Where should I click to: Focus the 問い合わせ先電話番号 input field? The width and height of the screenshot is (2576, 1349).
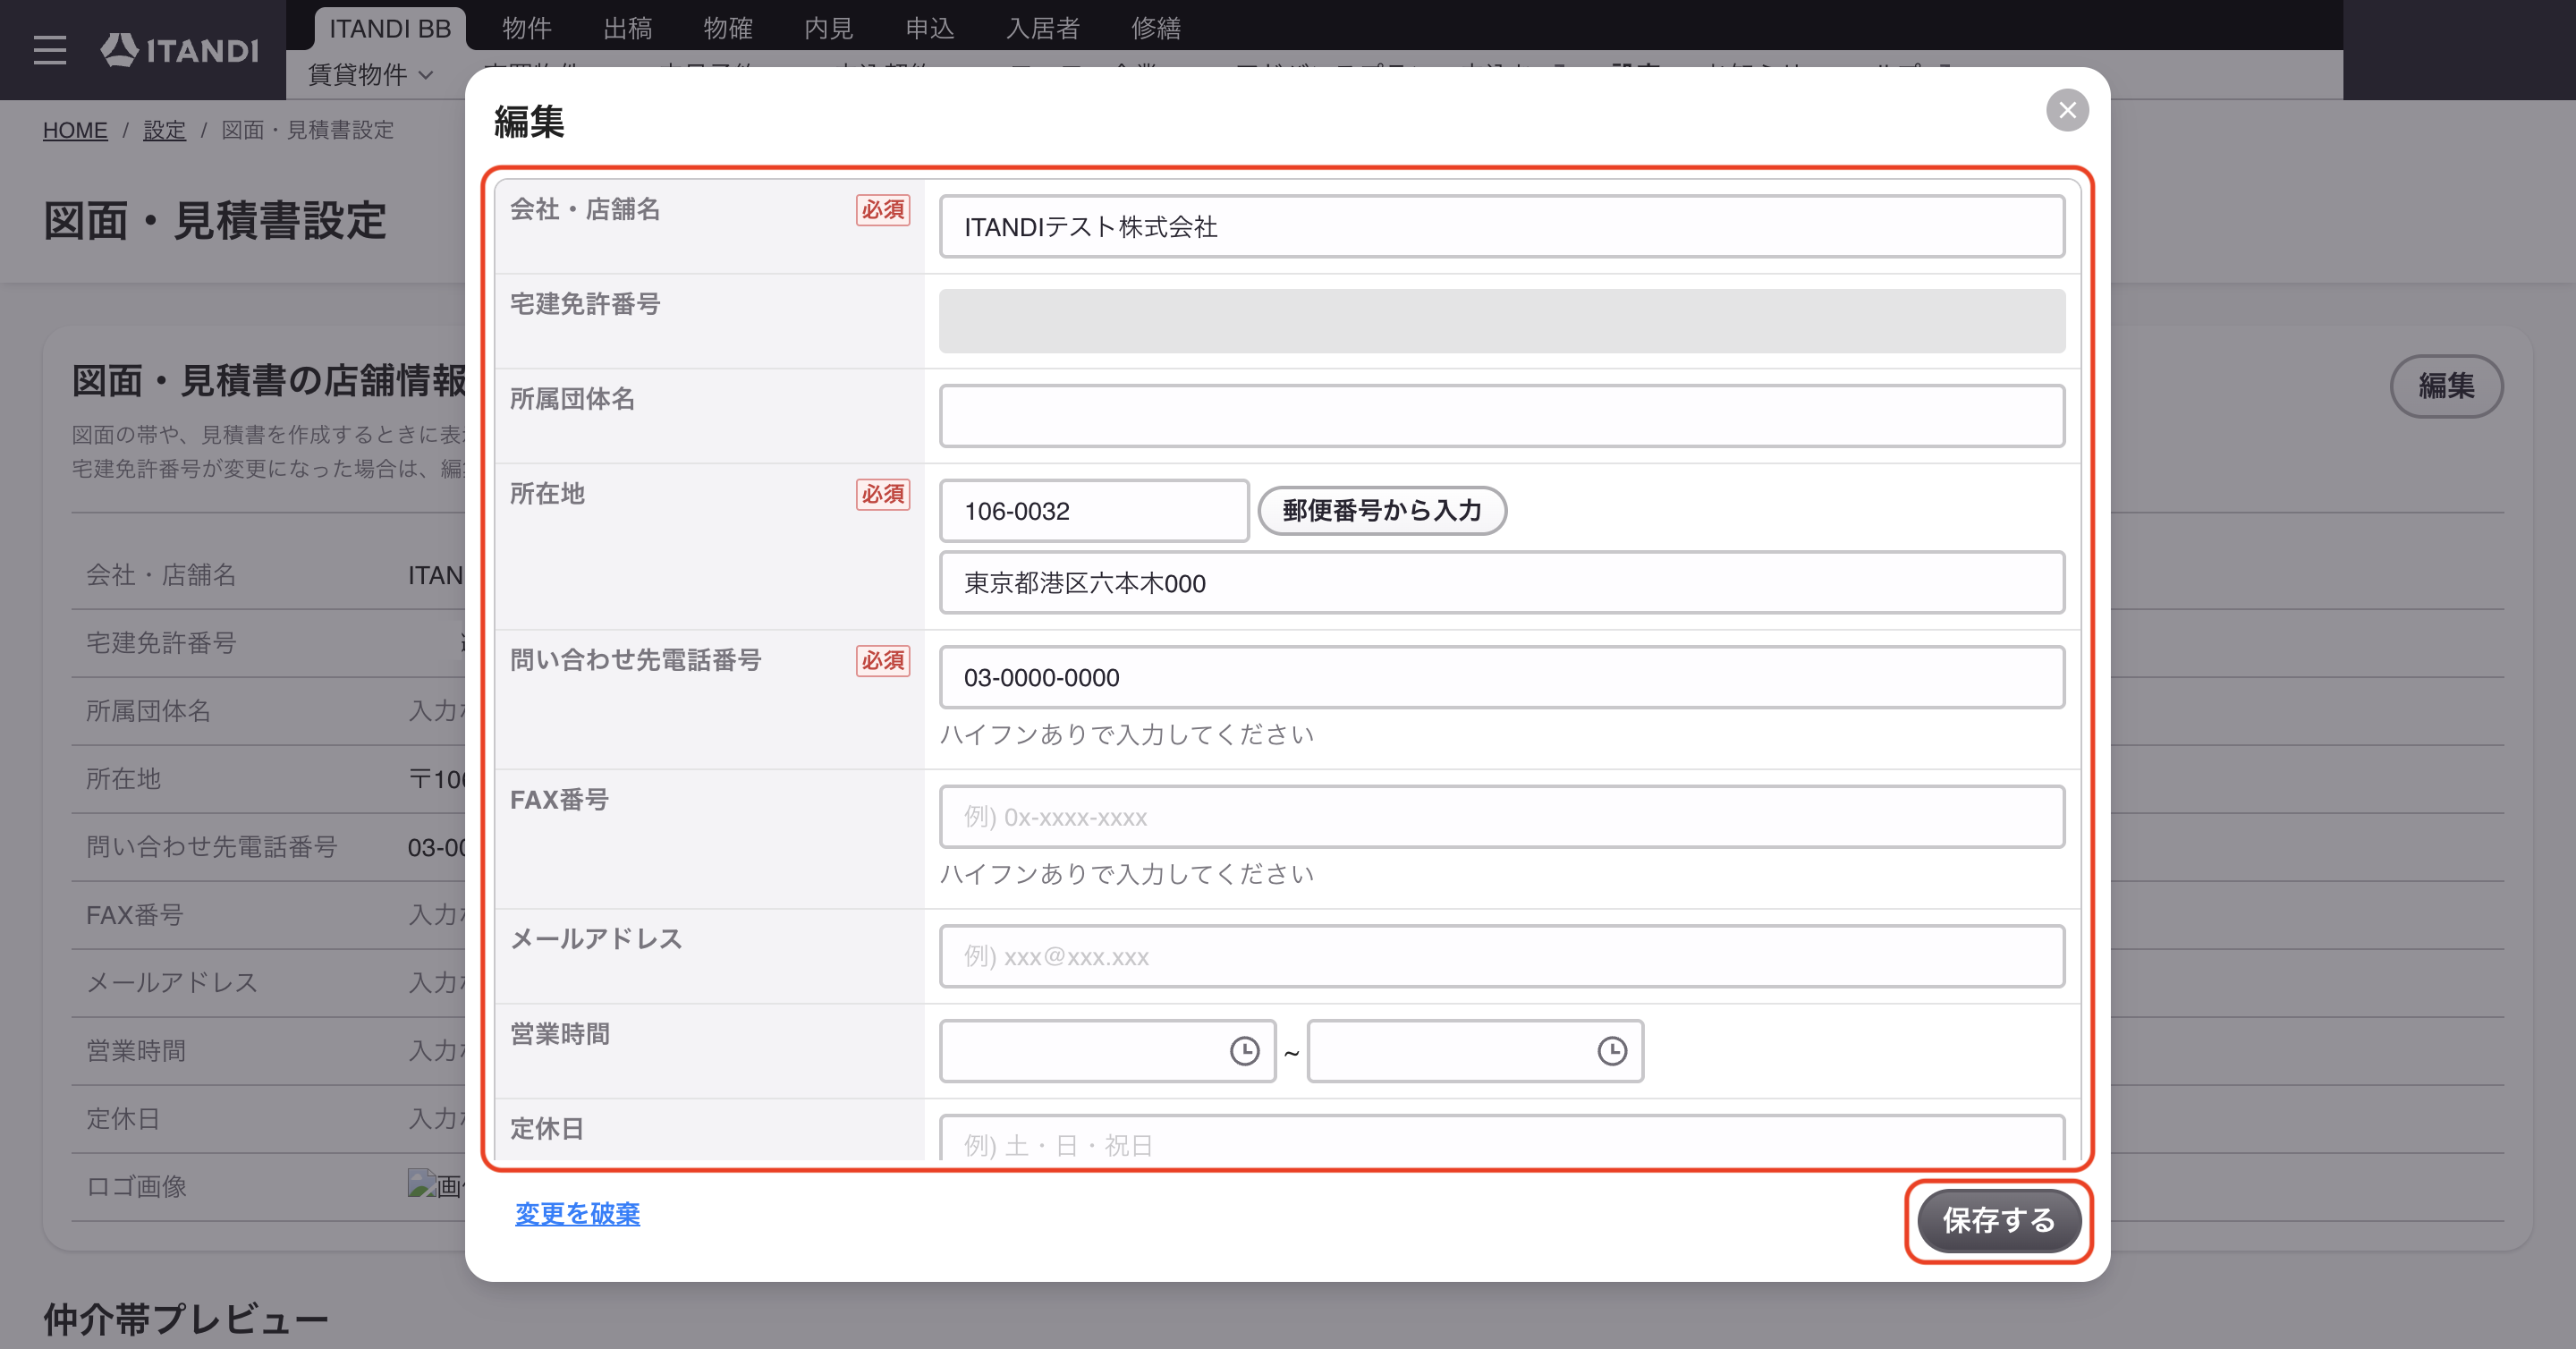point(1501,677)
